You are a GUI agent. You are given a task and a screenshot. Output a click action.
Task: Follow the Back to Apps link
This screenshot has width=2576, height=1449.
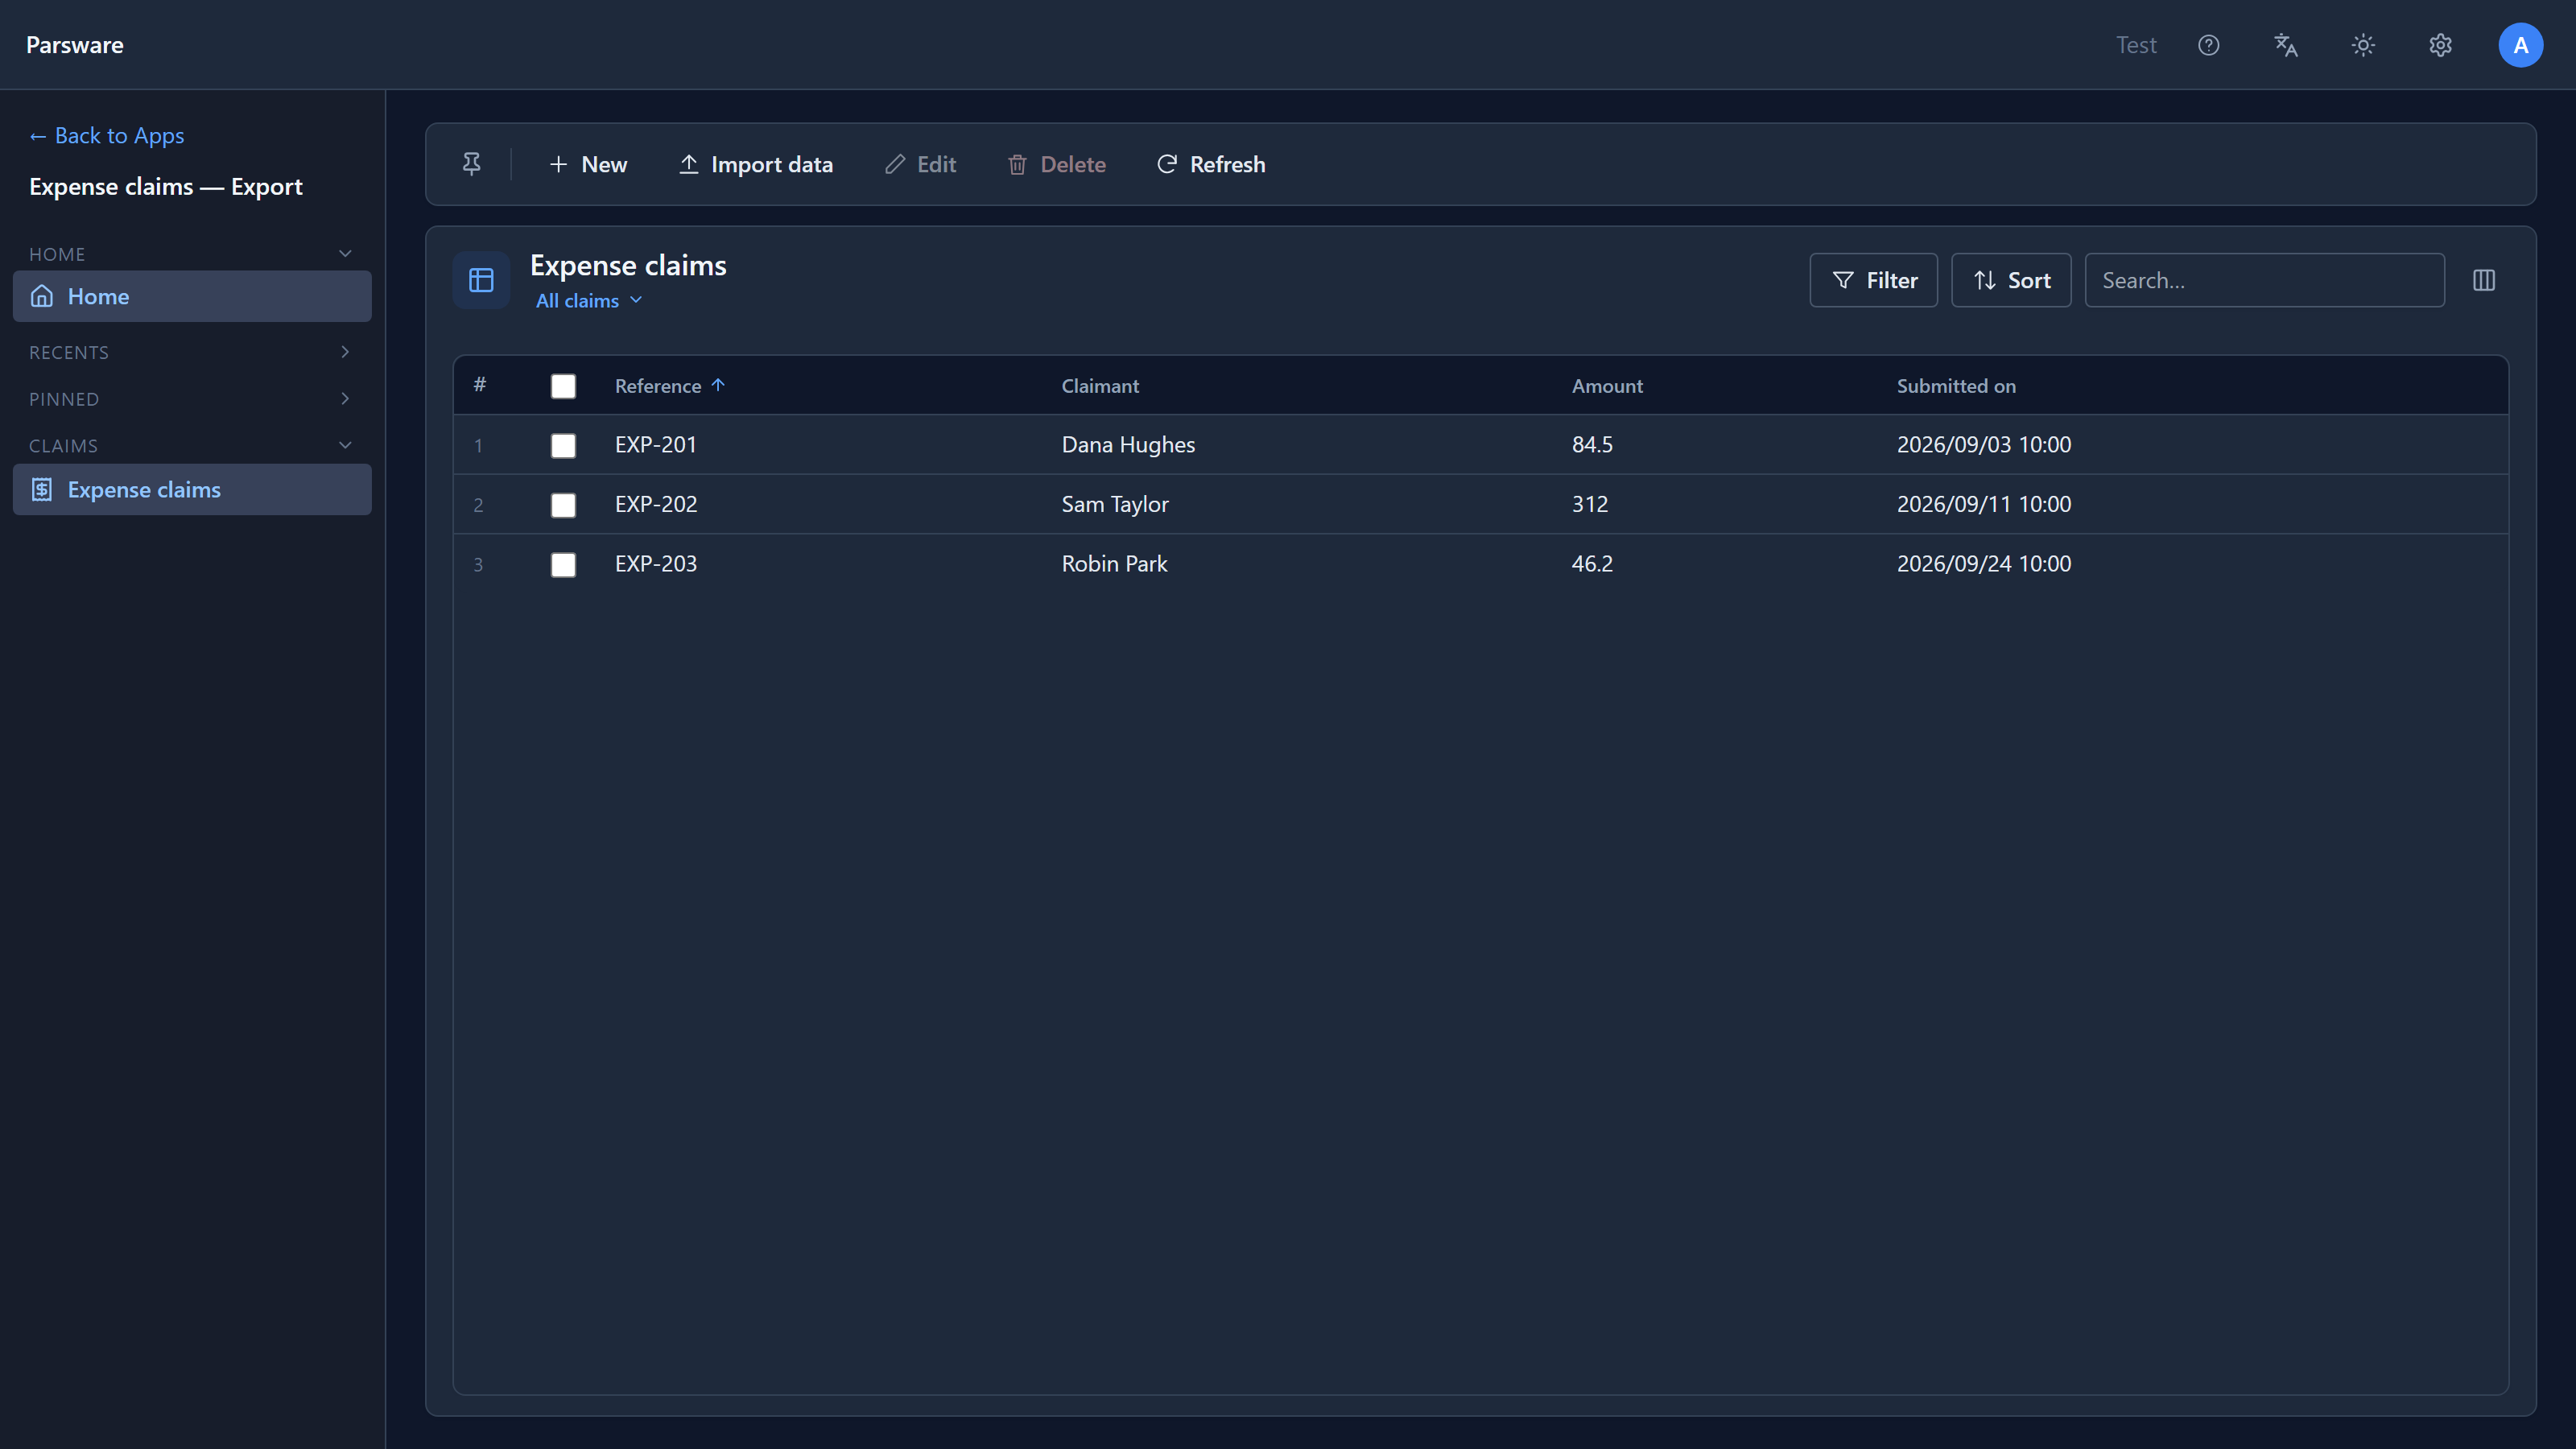(107, 135)
